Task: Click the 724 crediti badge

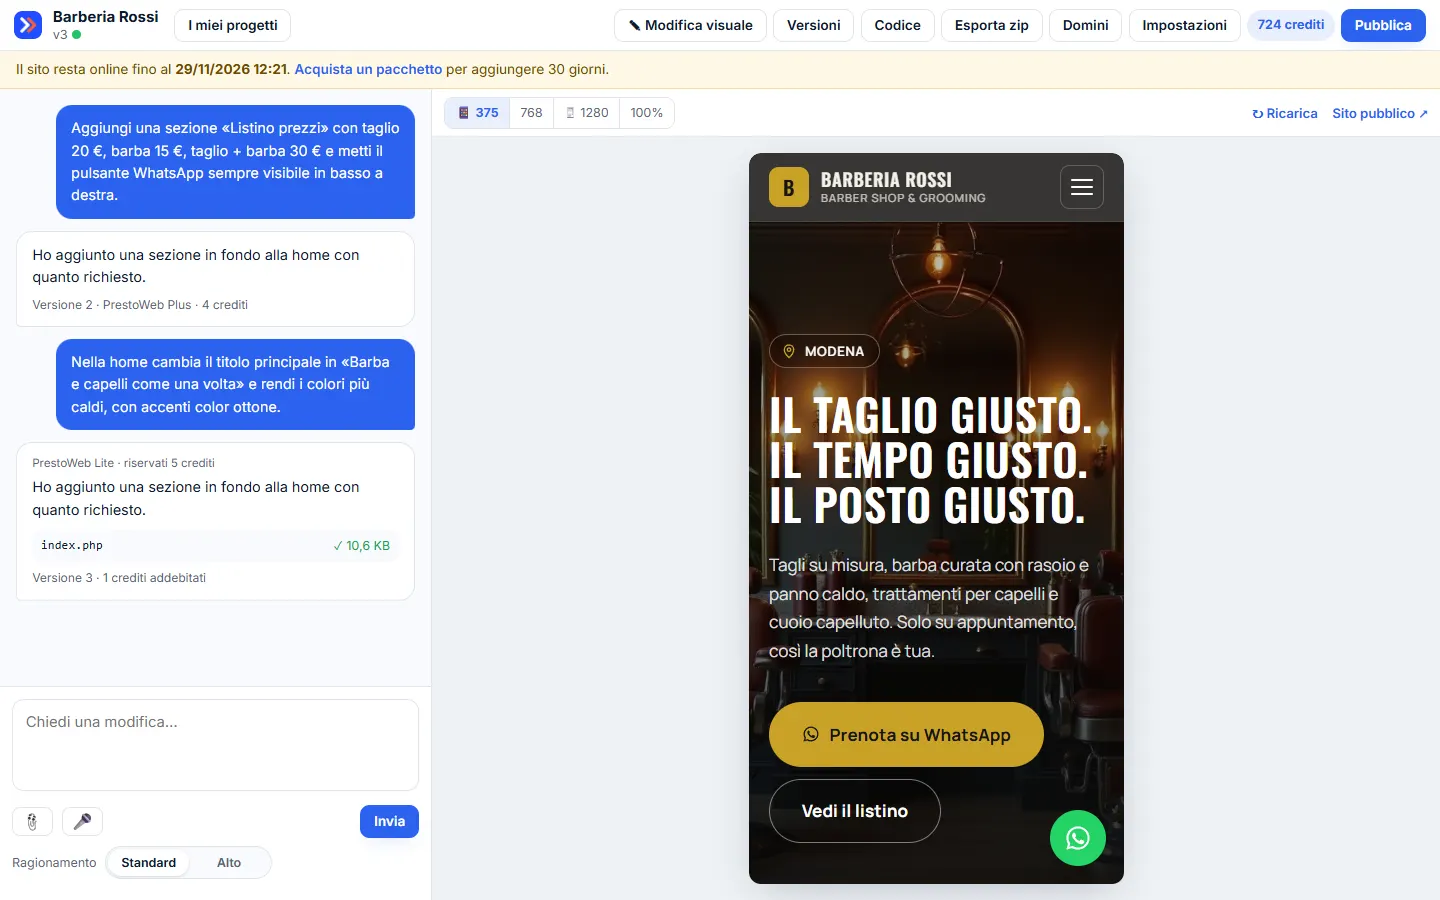Action: tap(1290, 25)
